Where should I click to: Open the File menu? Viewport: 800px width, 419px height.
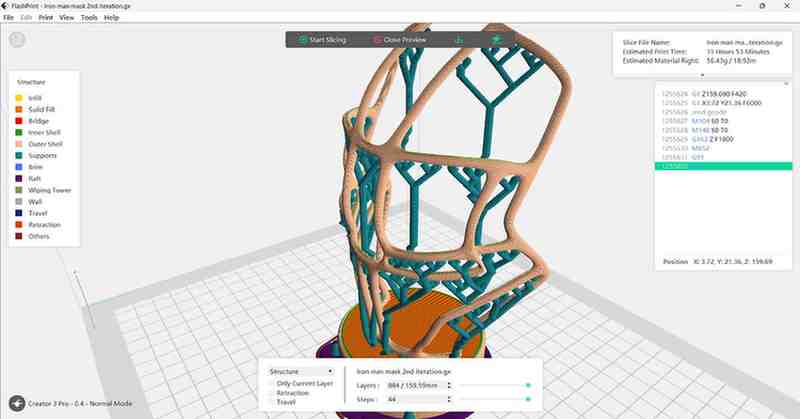coord(8,17)
